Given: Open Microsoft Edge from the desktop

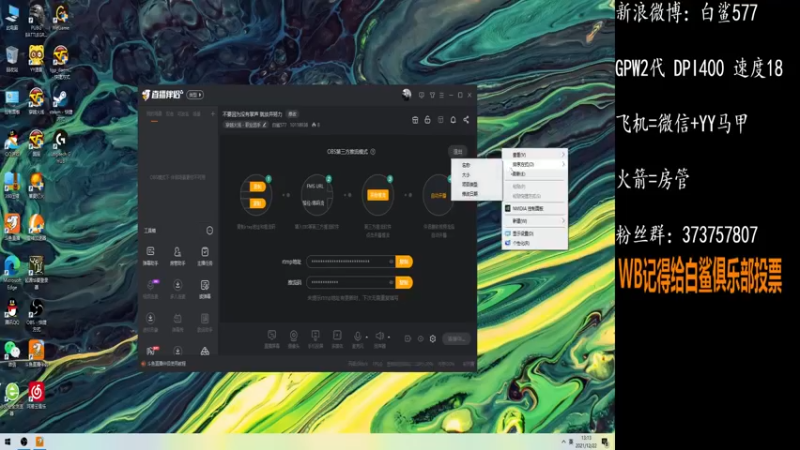Looking at the screenshot, I should (x=12, y=272).
